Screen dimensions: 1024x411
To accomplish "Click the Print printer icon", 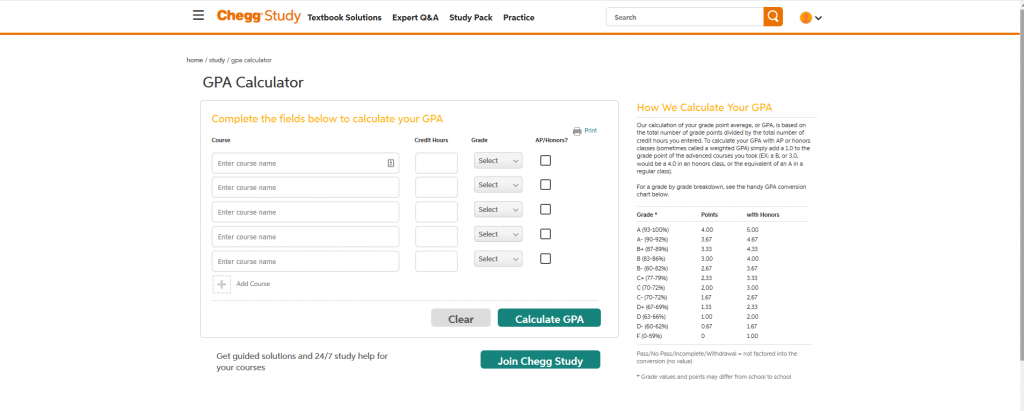I will pyautogui.click(x=577, y=131).
